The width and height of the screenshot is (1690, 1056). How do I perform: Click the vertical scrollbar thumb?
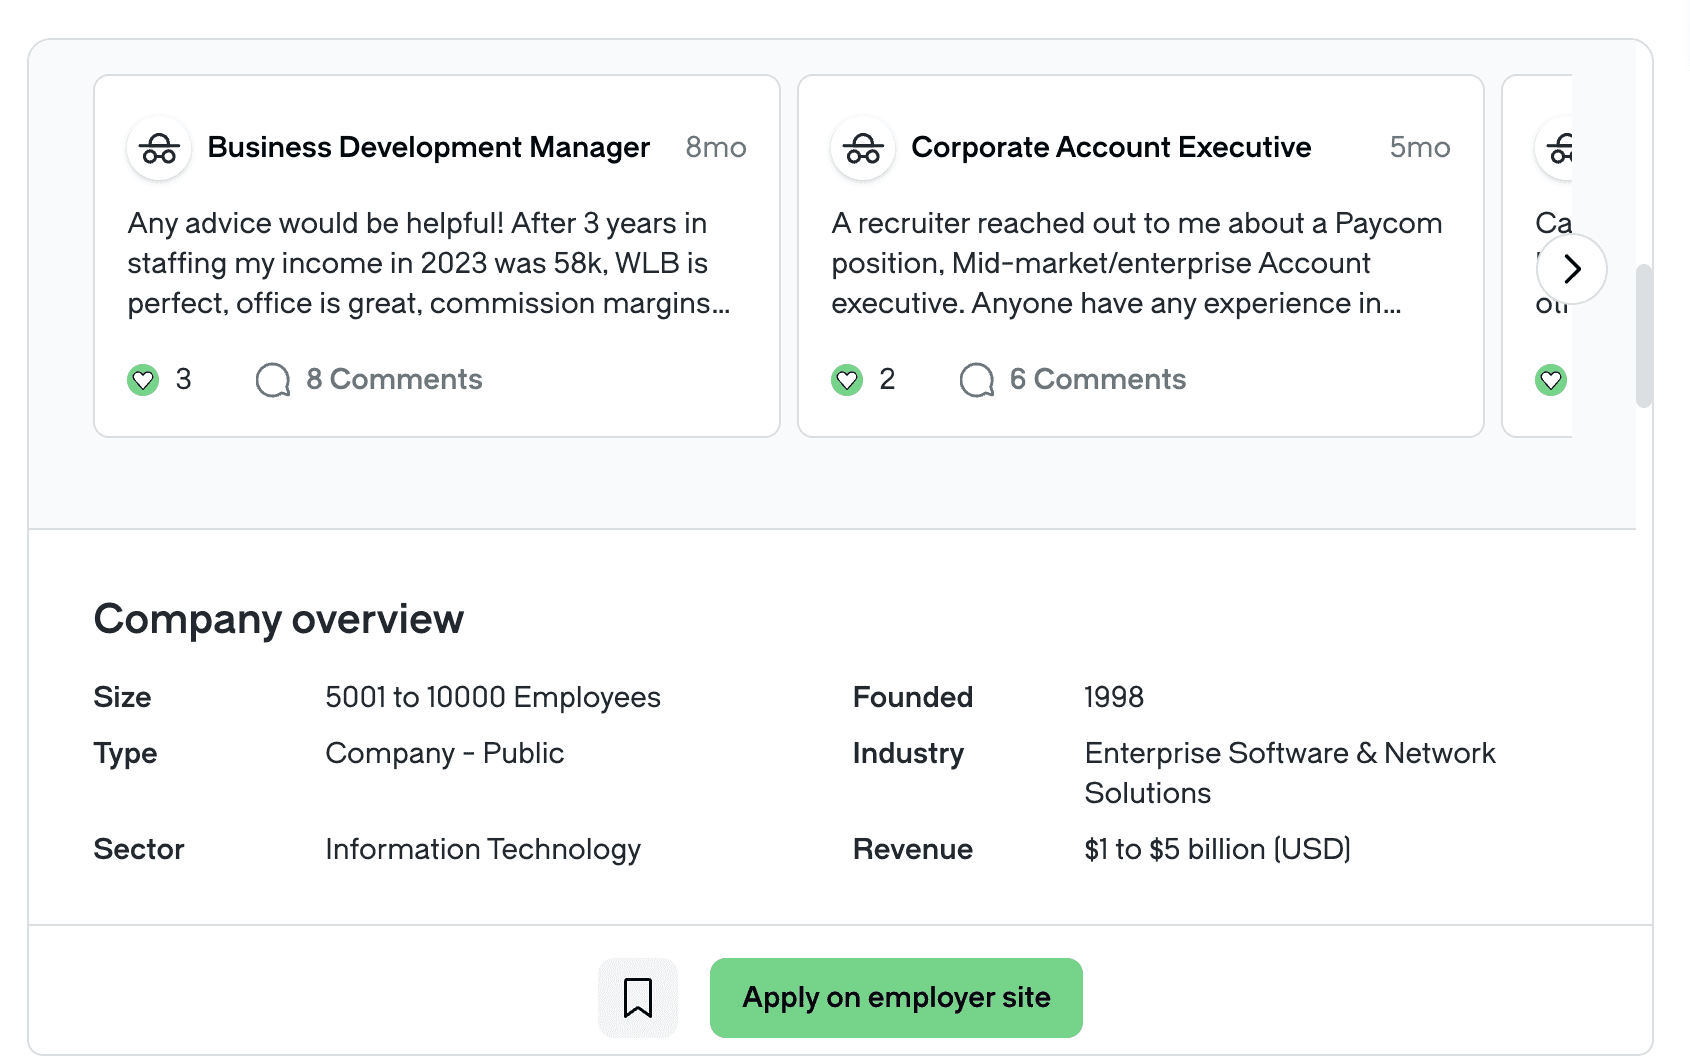[1643, 336]
